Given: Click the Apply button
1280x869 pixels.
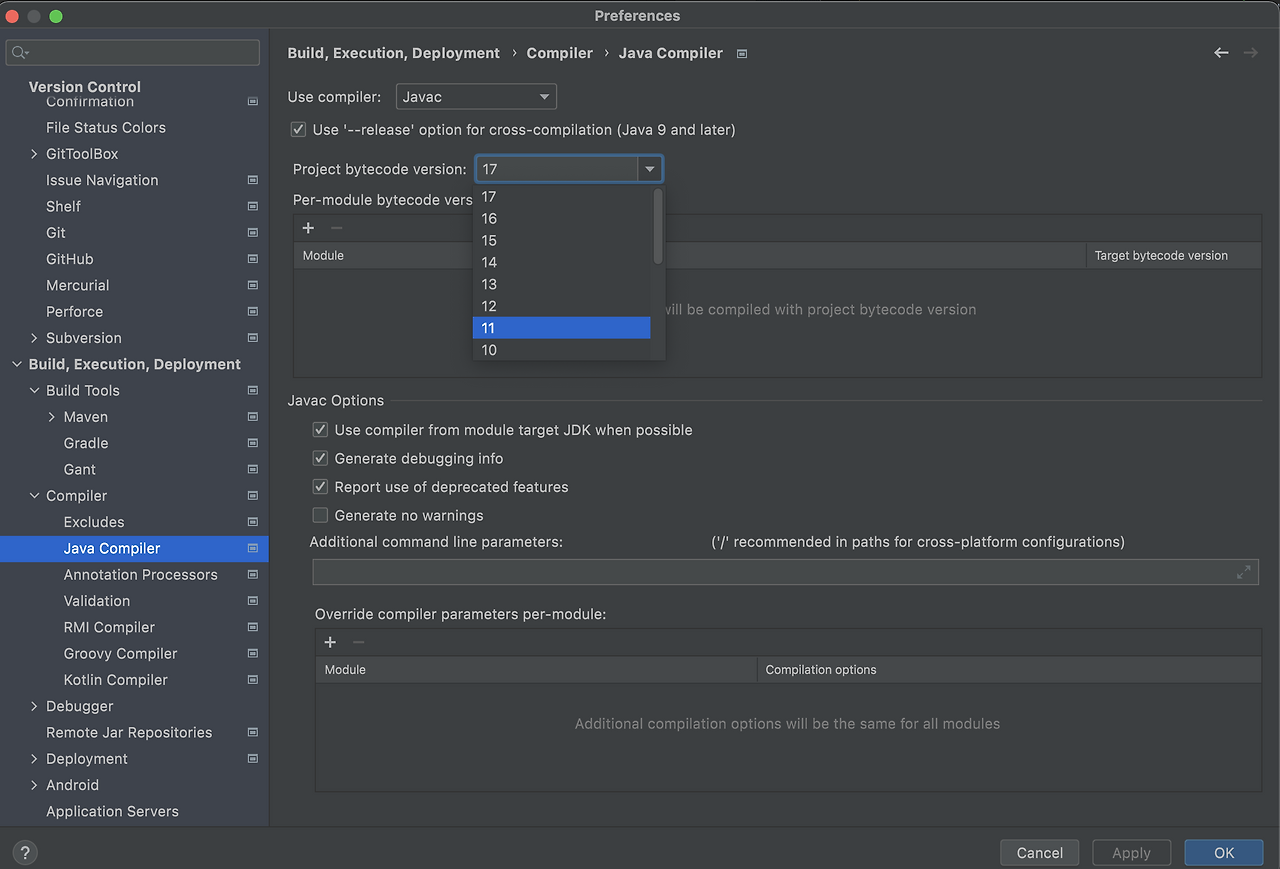Looking at the screenshot, I should [x=1131, y=852].
